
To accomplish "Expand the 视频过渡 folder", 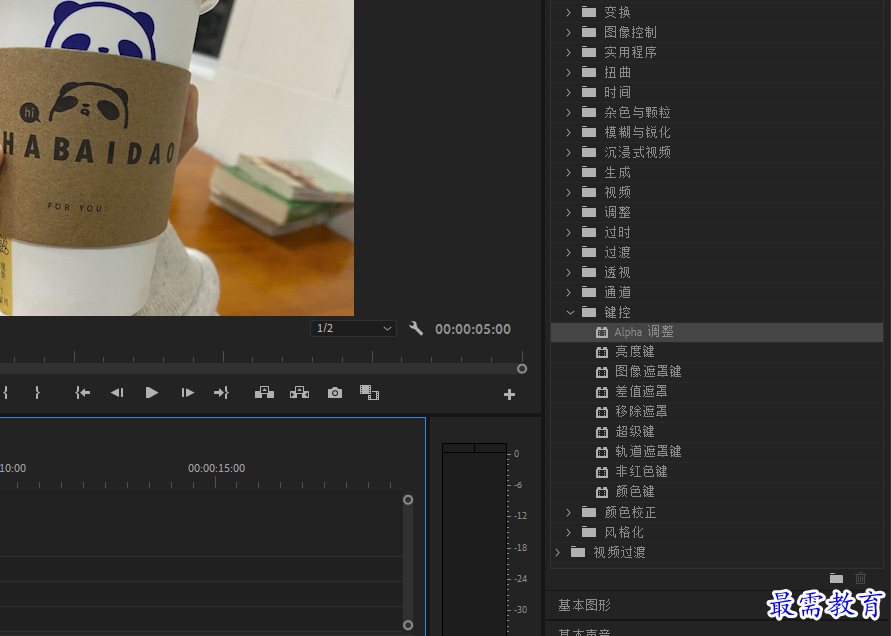I will point(557,552).
